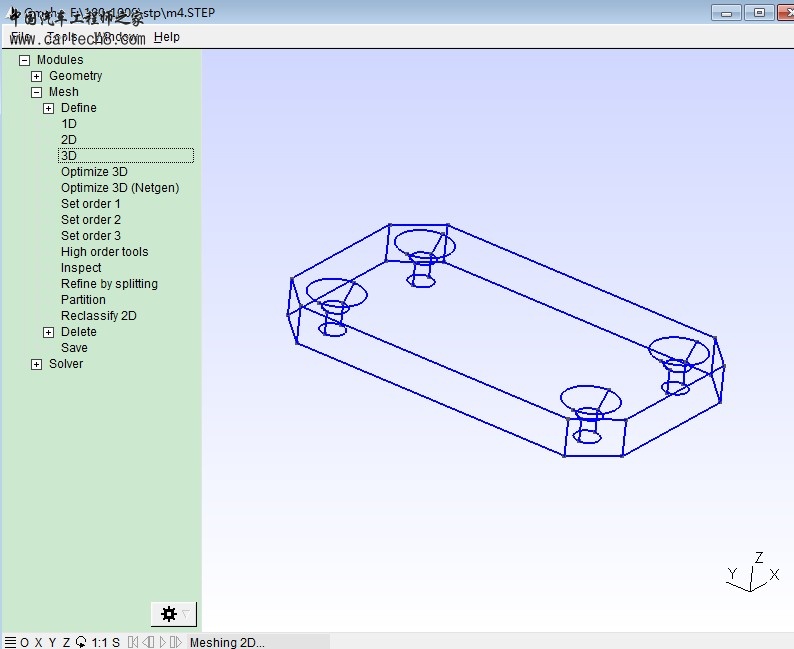This screenshot has height=649, width=794.
Task: Click the 2D mesh item
Action: pos(68,140)
